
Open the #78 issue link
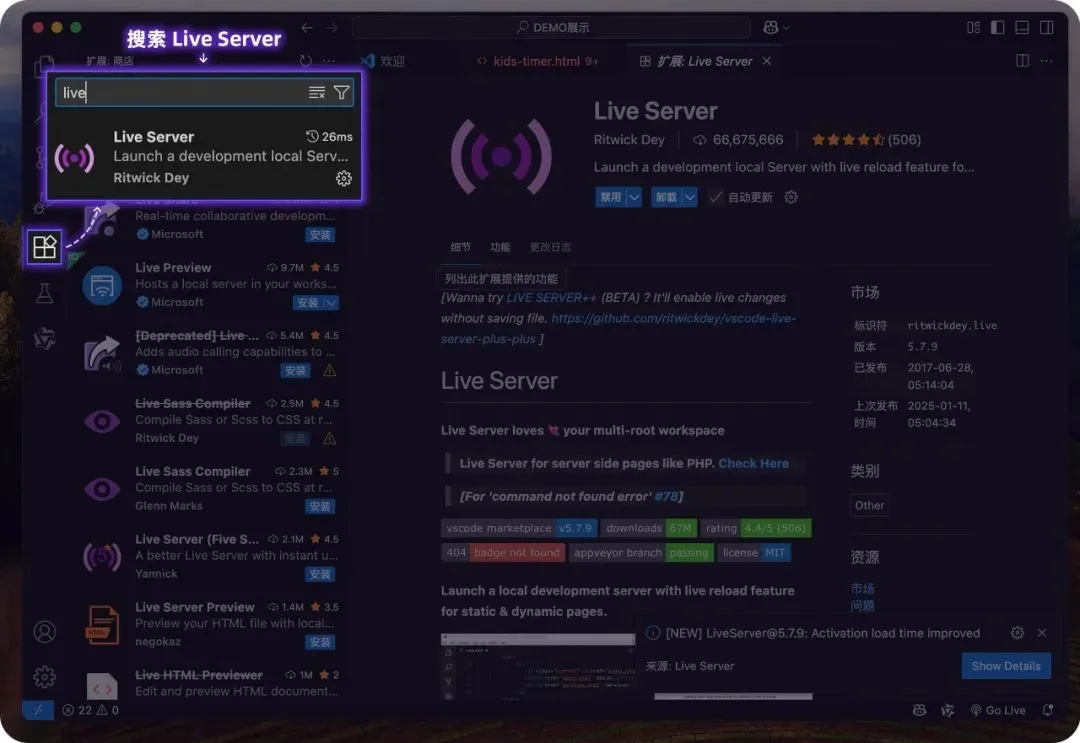(665, 496)
